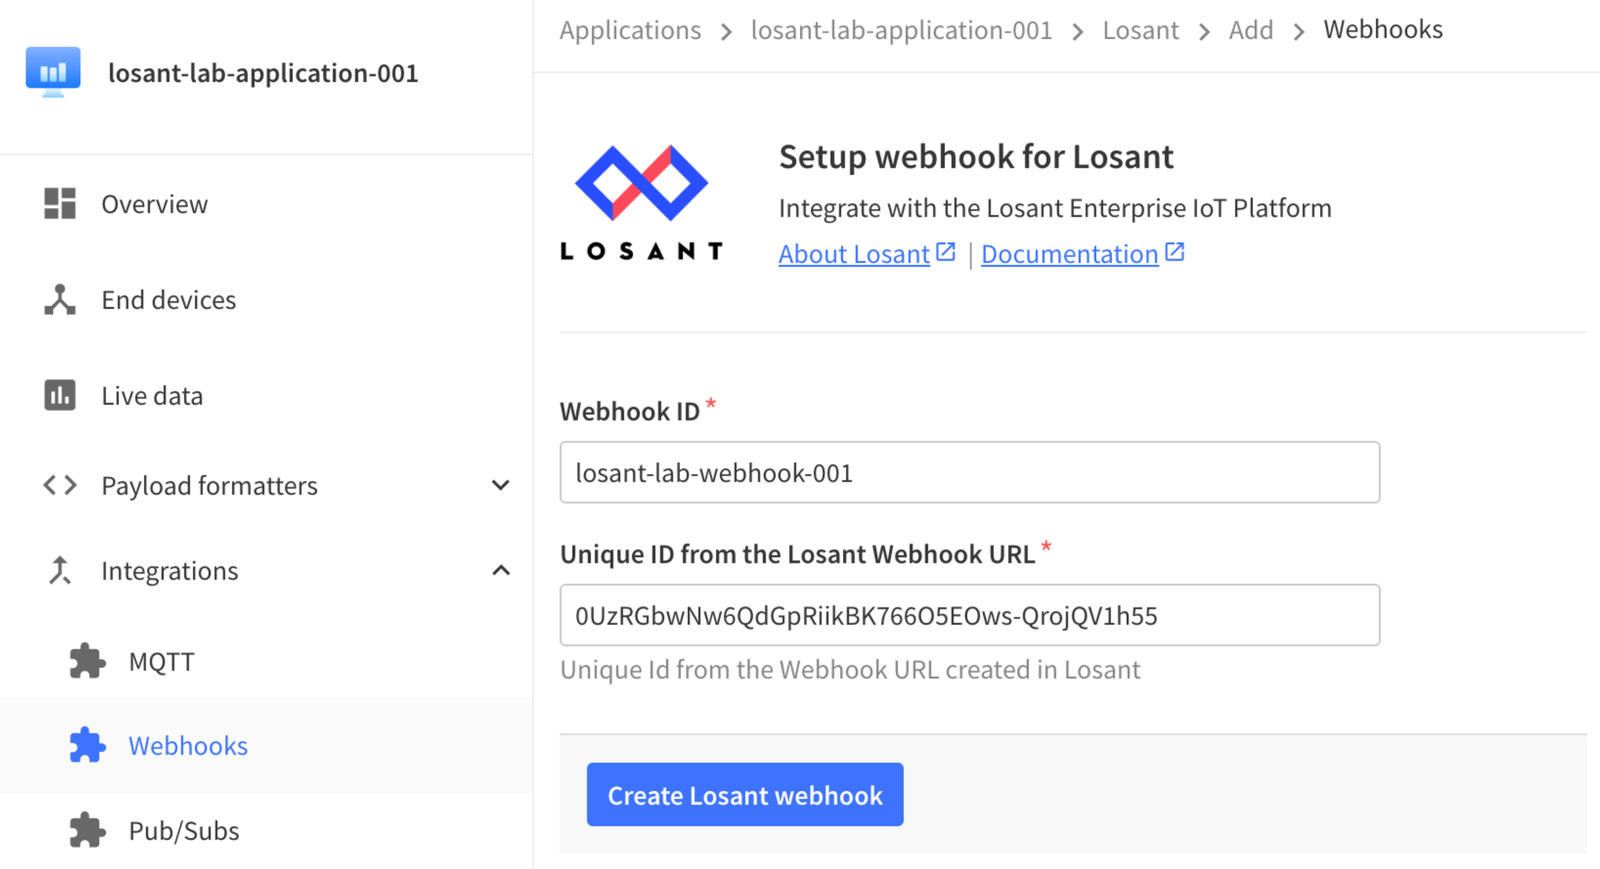Click the Pub/Subs puzzle piece icon
This screenshot has width=1600, height=869.
click(87, 830)
